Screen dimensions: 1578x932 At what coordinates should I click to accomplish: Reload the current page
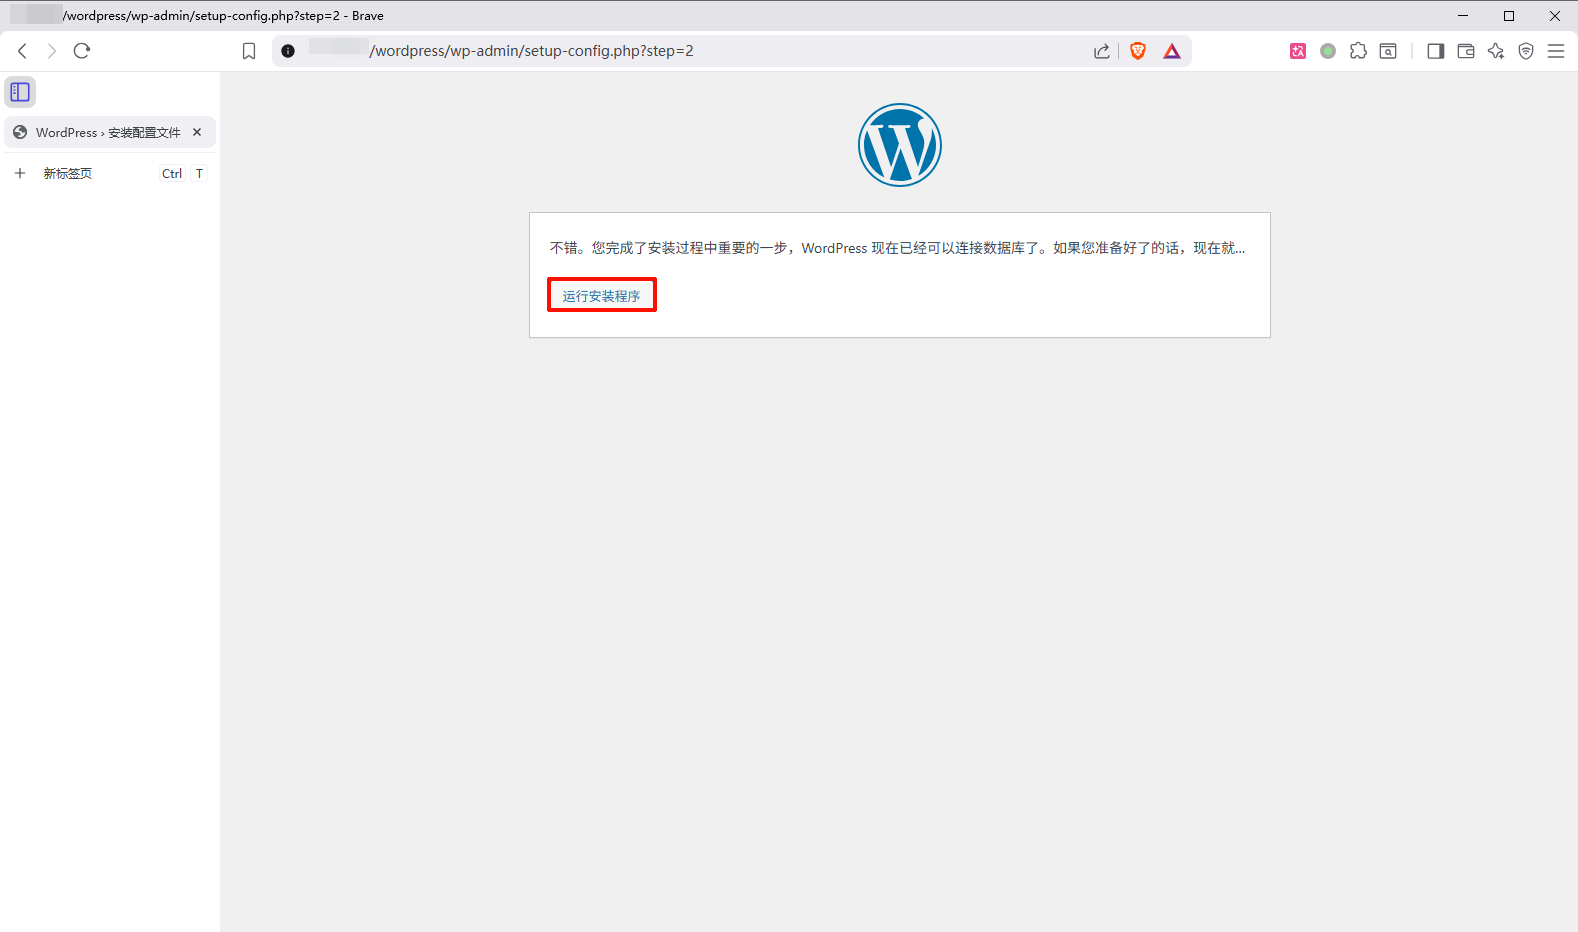tap(82, 51)
